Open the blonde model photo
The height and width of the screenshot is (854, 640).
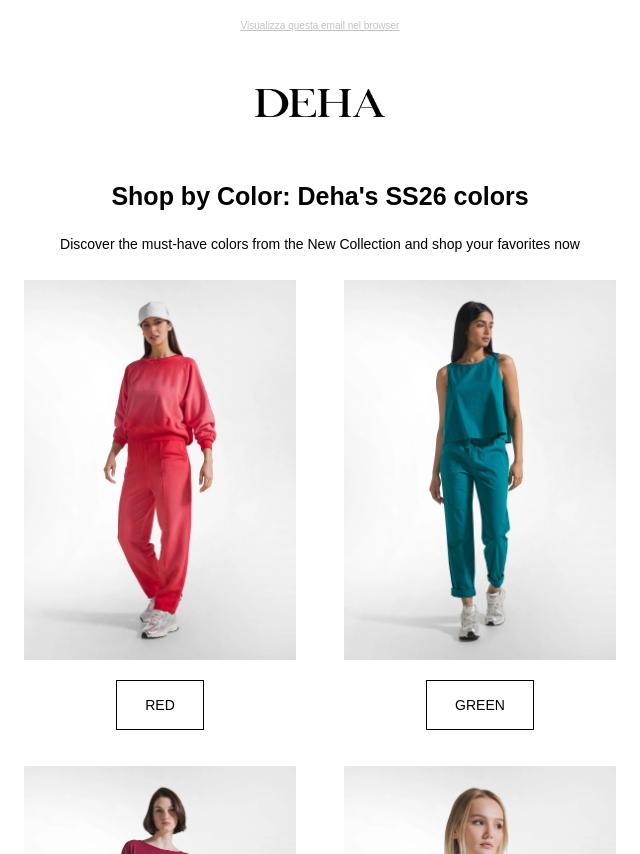(480, 810)
